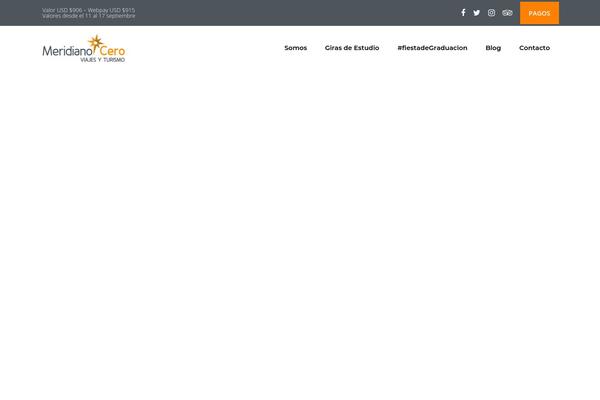Viewport: 600px width, 400px height.
Task: Navigate to the Contacto page
Action: point(535,48)
